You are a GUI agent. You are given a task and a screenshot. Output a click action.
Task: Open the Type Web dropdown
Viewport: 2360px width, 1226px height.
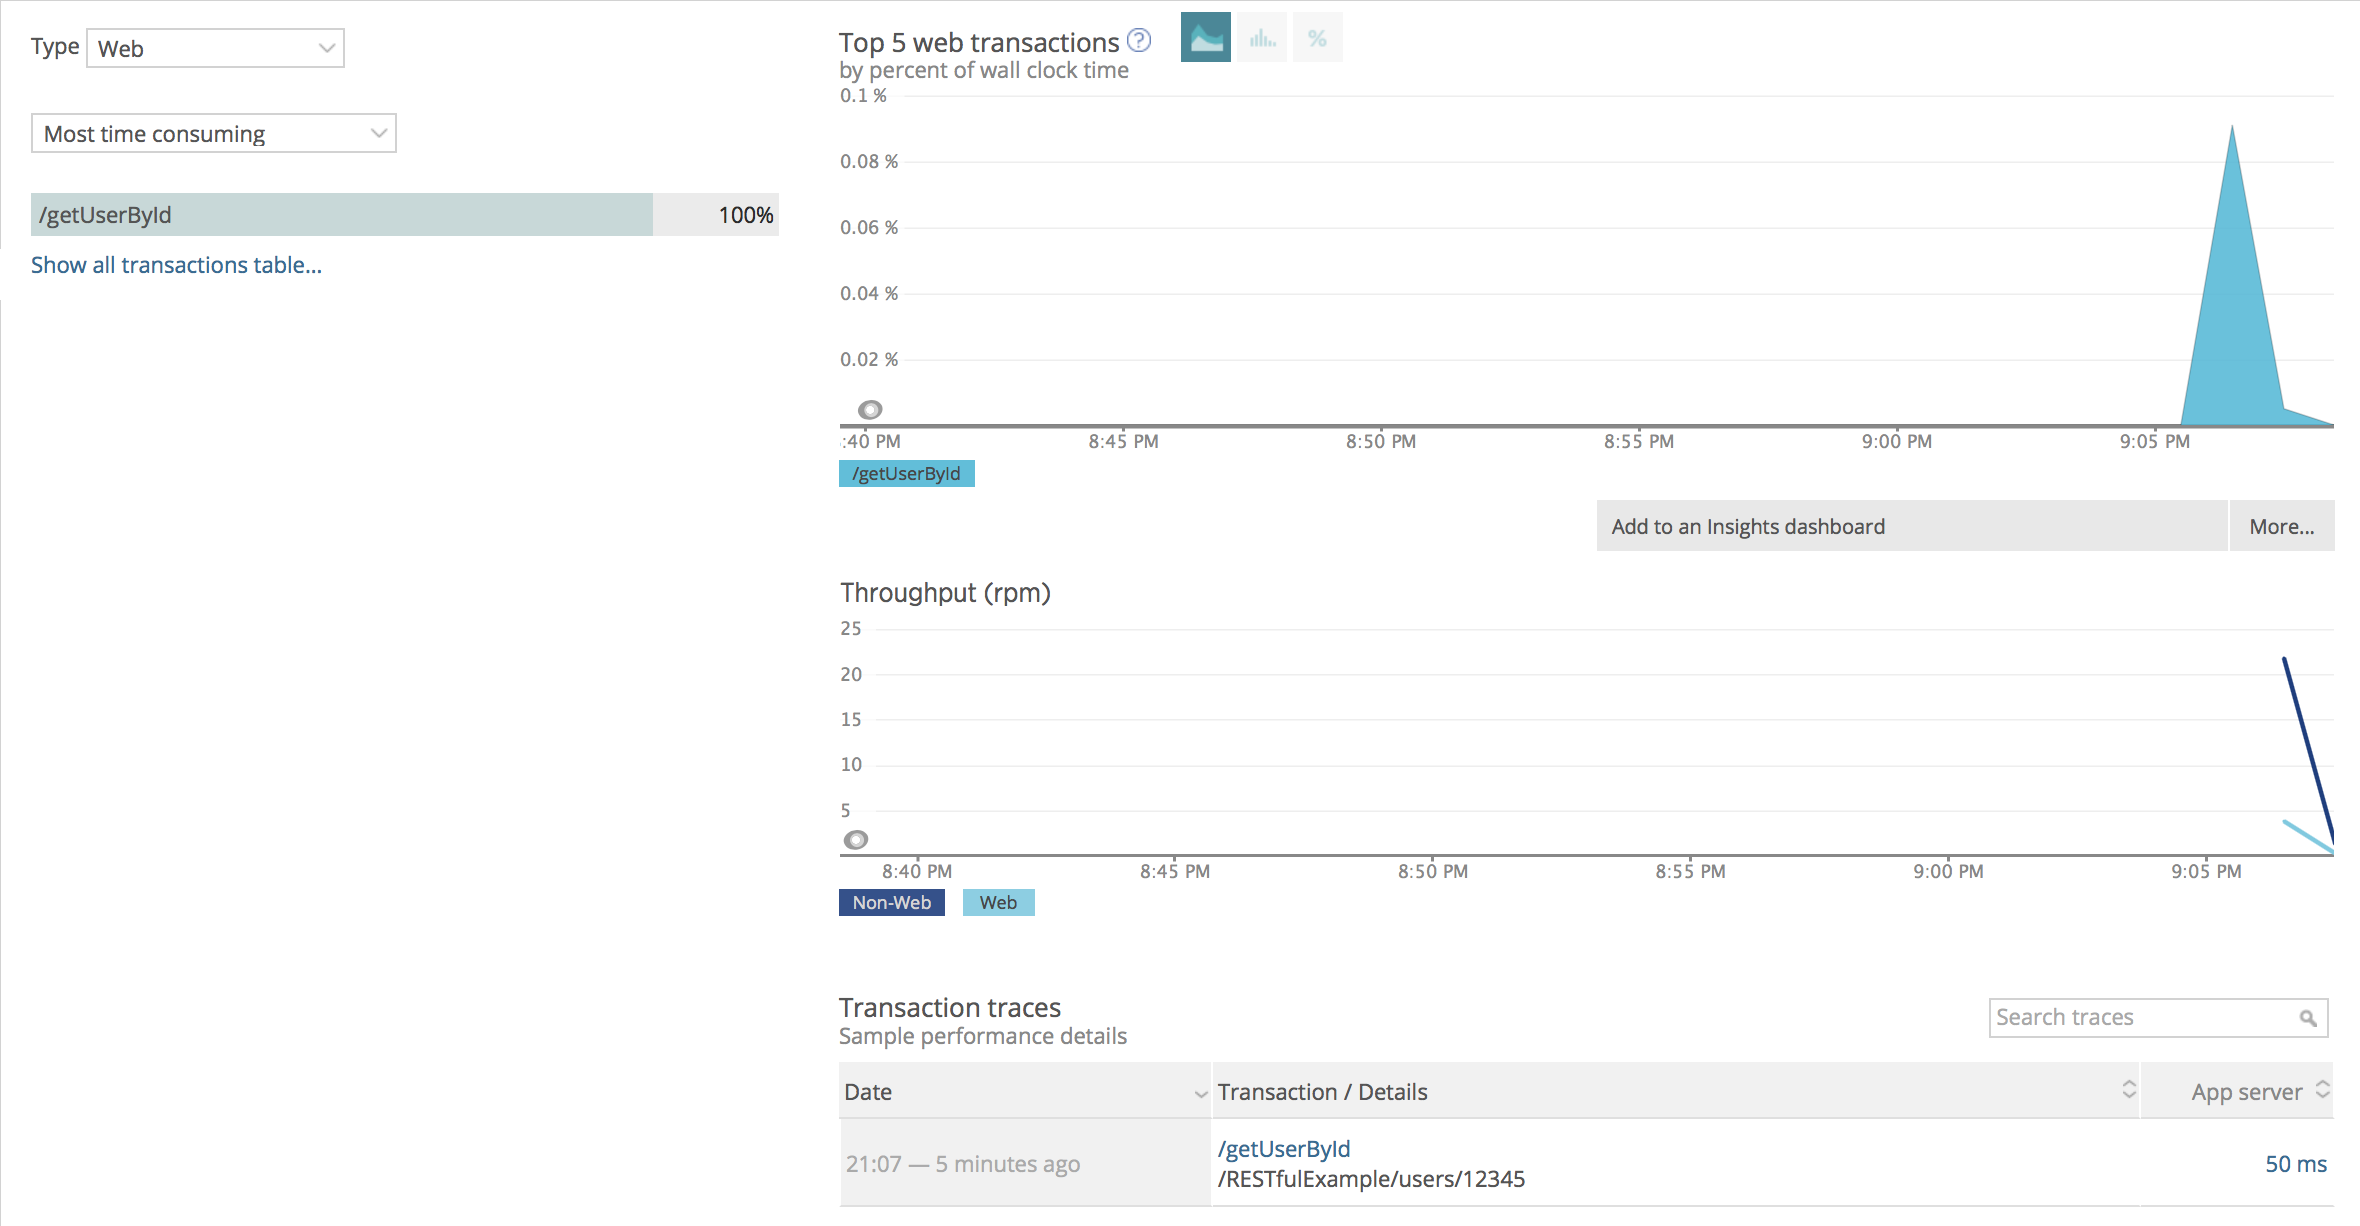215,48
